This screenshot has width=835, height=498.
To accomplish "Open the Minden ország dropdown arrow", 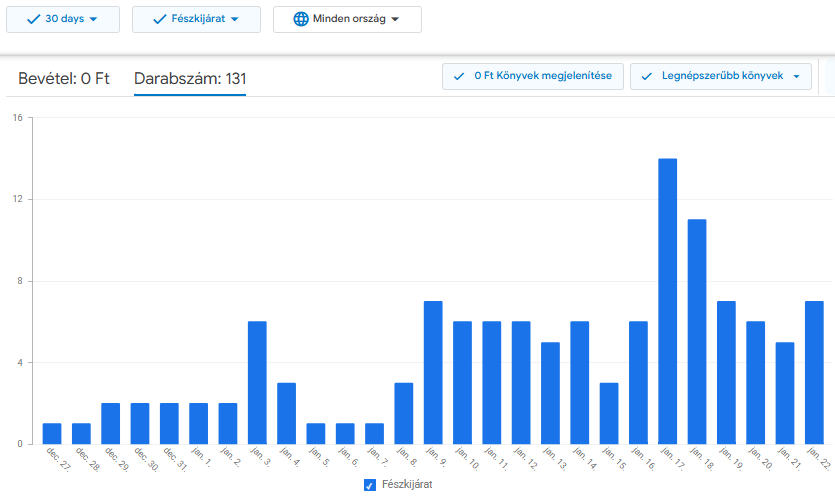I will [395, 20].
